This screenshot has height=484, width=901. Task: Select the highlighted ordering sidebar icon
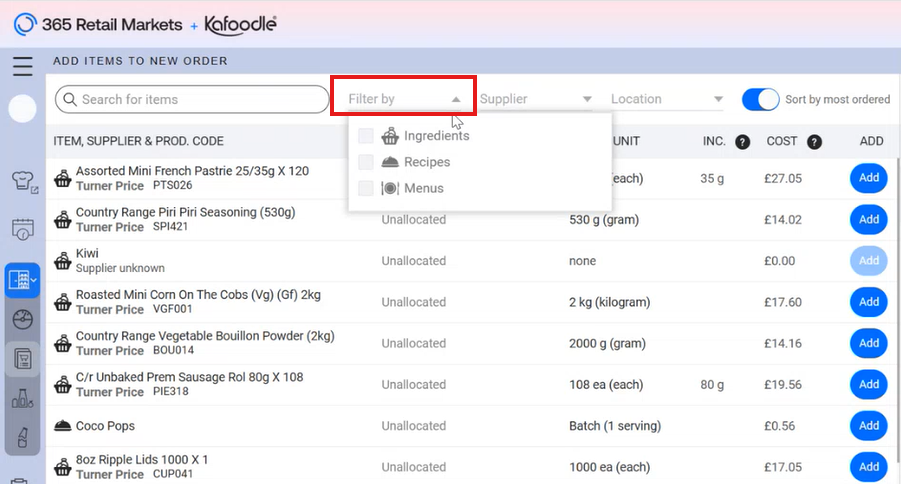pyautogui.click(x=22, y=281)
